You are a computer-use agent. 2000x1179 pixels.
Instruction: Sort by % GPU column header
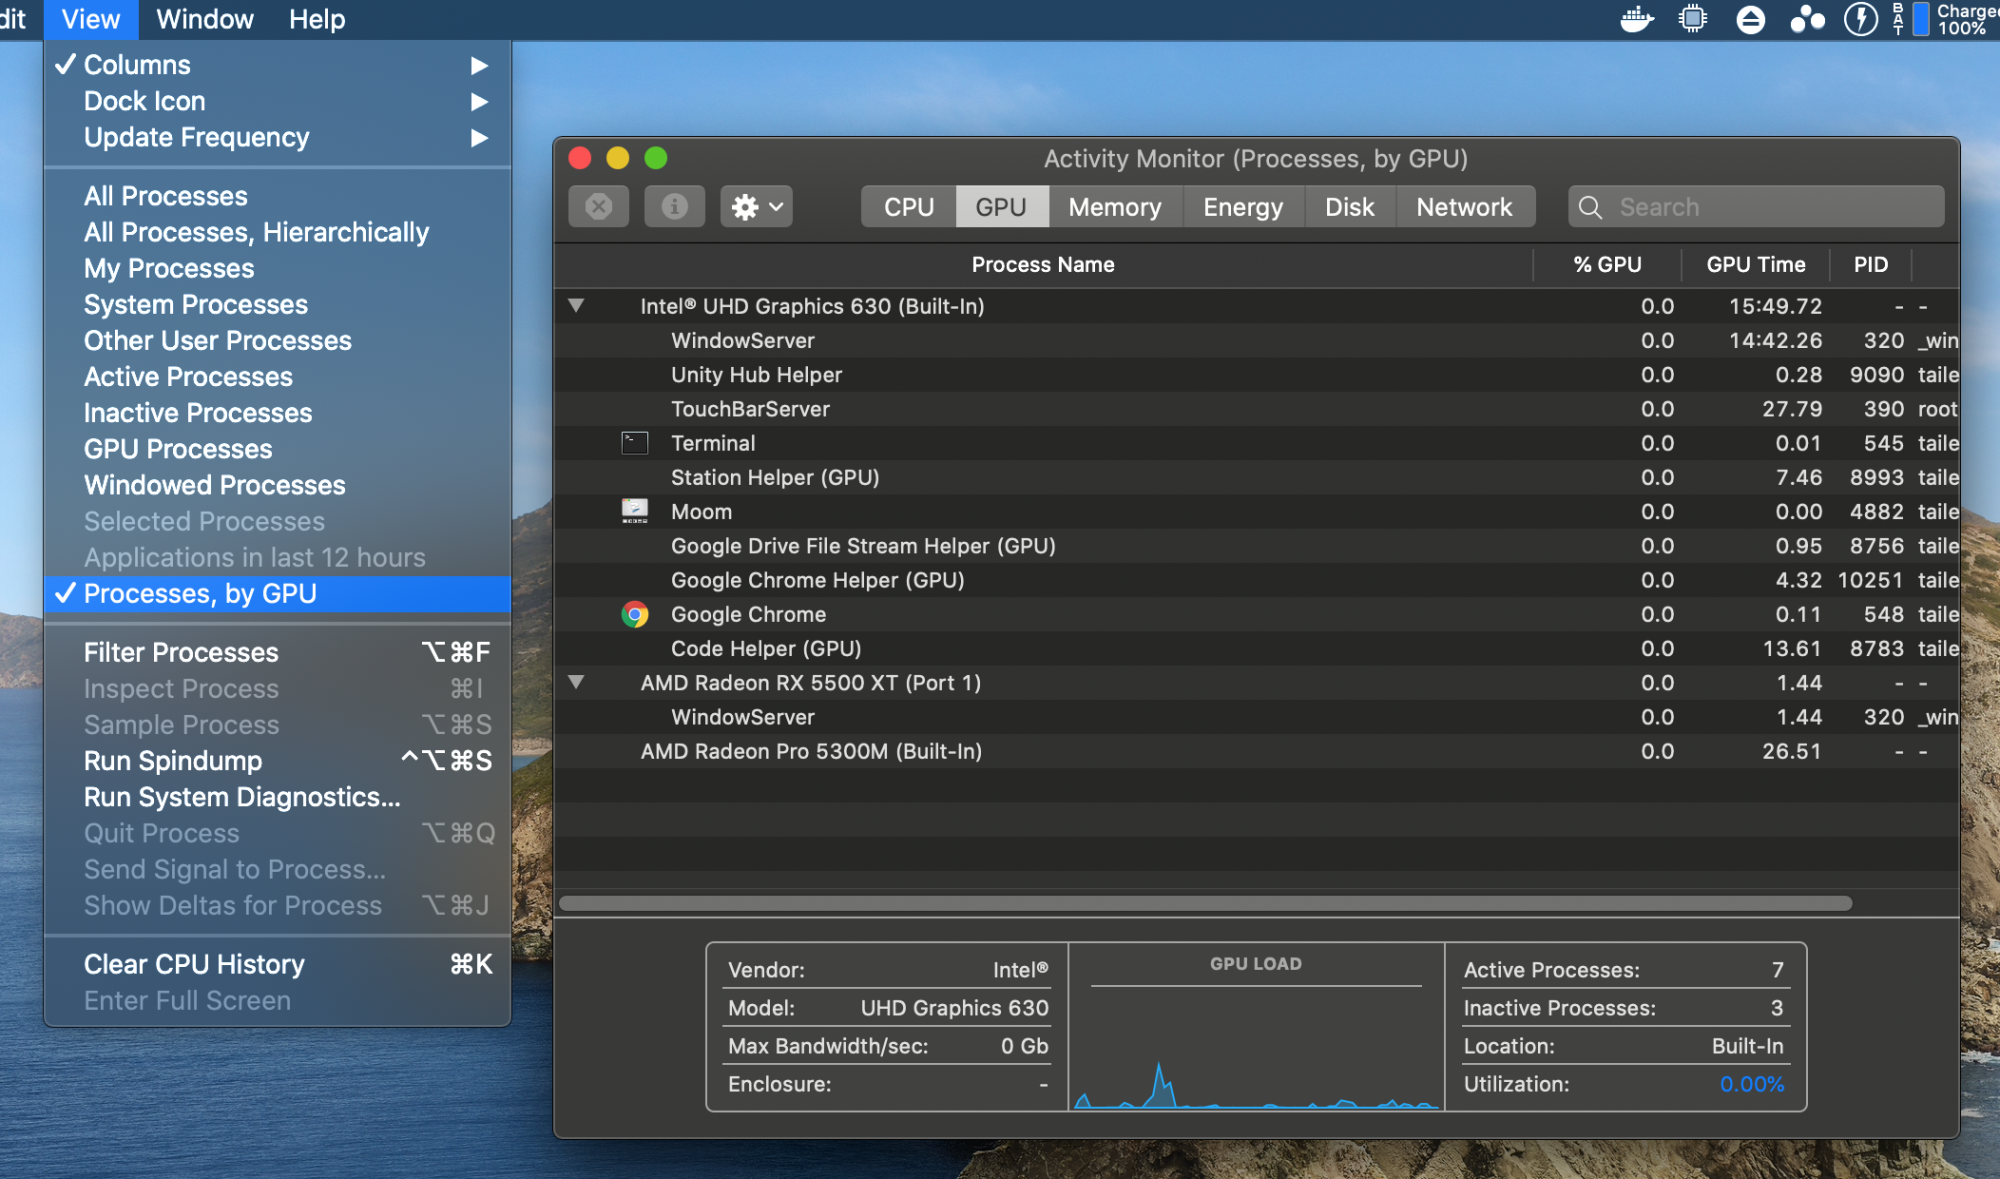(1607, 264)
